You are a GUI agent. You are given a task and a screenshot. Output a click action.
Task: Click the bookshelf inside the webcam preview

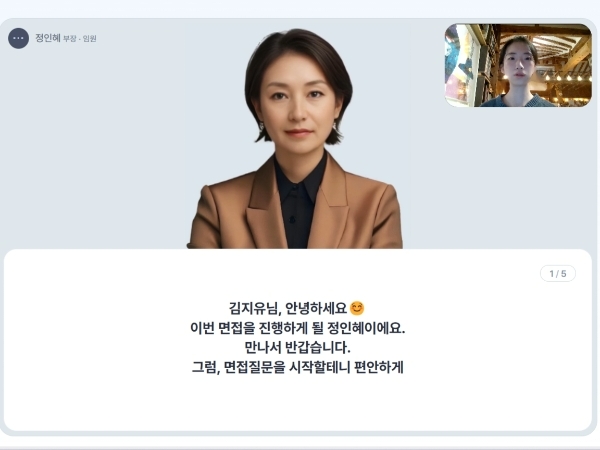tap(486, 65)
